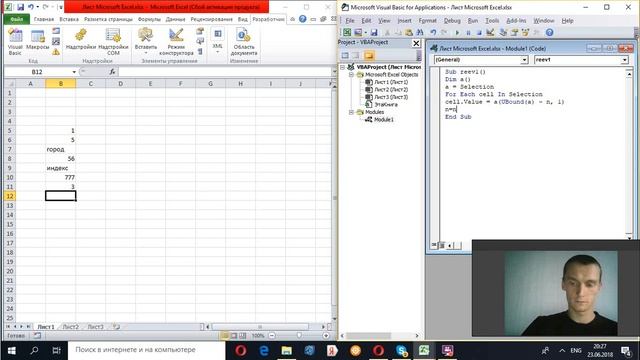Image resolution: width=640 pixels, height=360 pixels.
Task: Click Run Sub play icon in VBA toolbar
Action: tap(457, 32)
